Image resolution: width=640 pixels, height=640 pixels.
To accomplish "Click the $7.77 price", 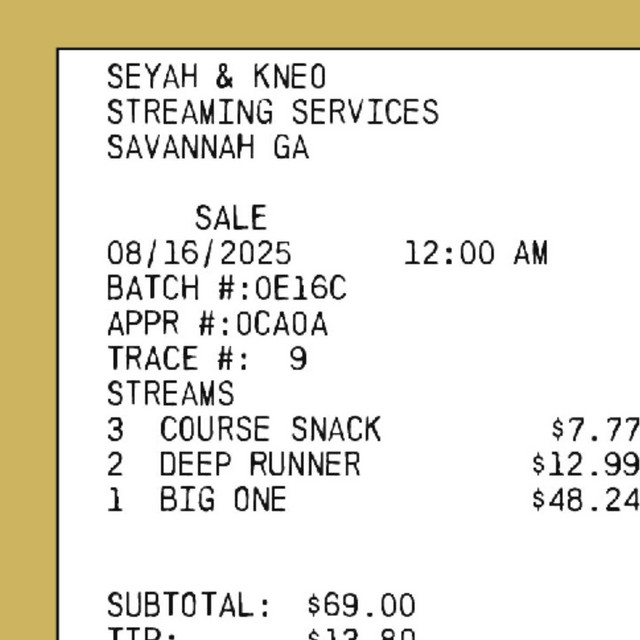I will tap(595, 430).
